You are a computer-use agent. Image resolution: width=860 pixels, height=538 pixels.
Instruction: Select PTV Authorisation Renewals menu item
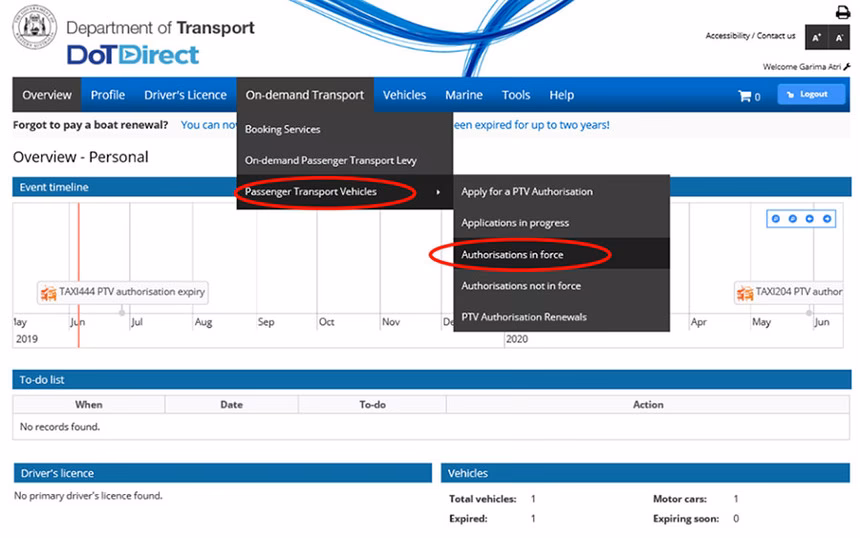click(x=523, y=317)
